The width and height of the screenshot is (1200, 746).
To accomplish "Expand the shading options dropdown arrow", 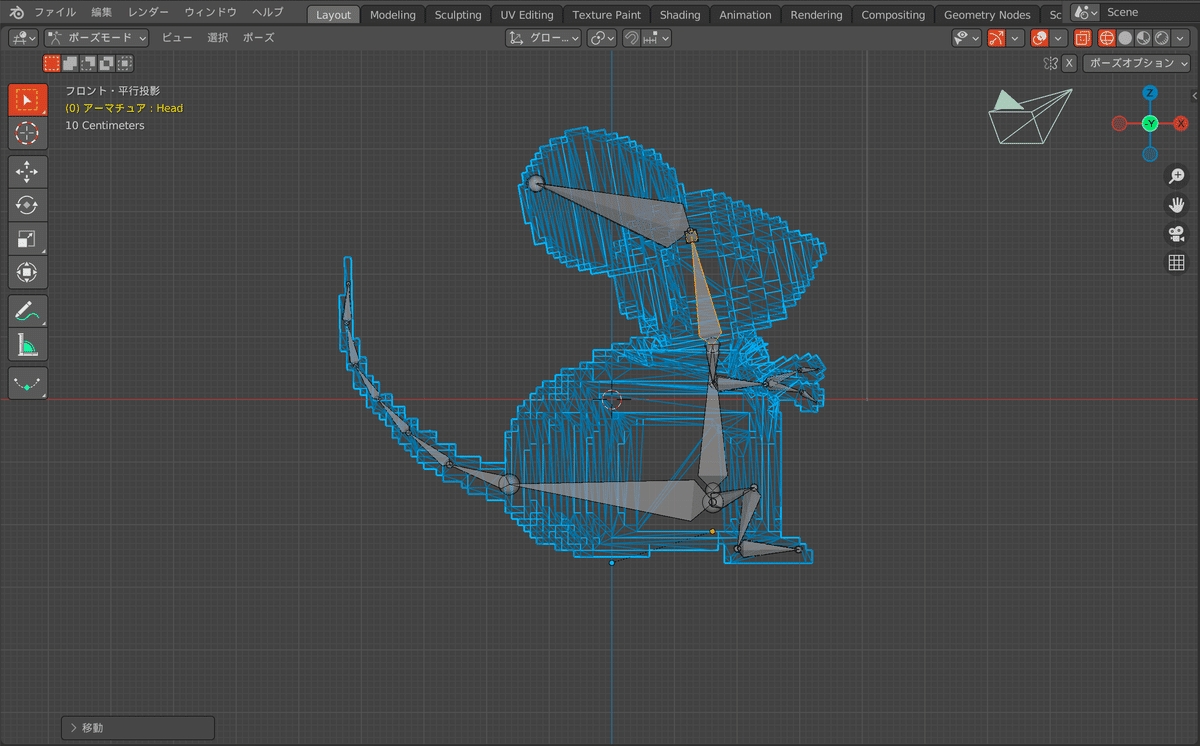I will click(x=1179, y=38).
